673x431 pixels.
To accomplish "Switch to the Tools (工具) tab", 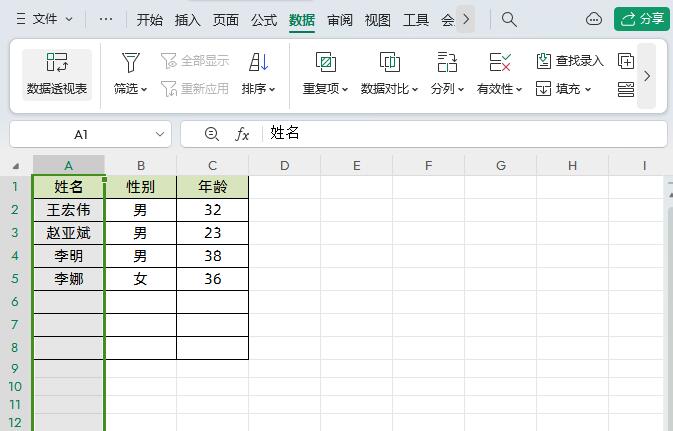I will (415, 20).
